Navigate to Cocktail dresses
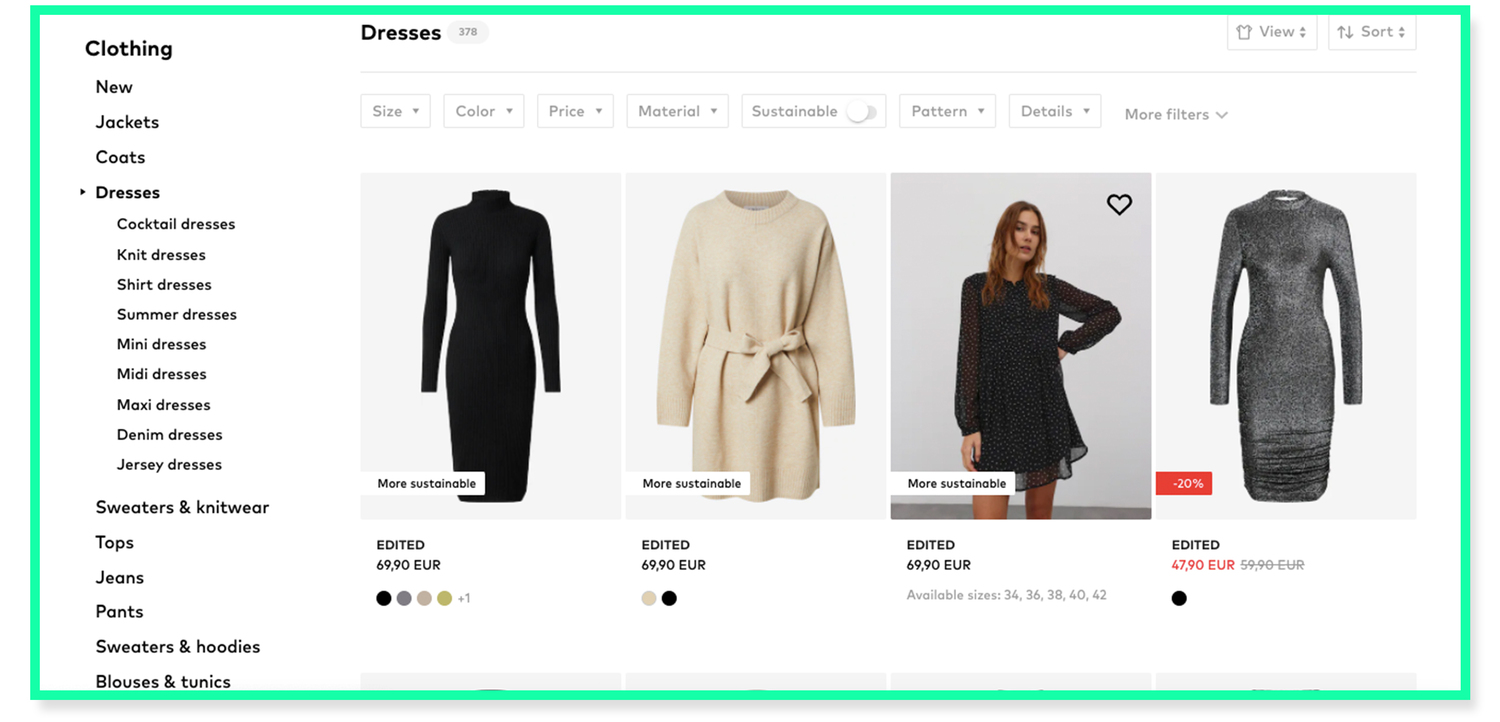This screenshot has height=722, width=1500. click(176, 224)
